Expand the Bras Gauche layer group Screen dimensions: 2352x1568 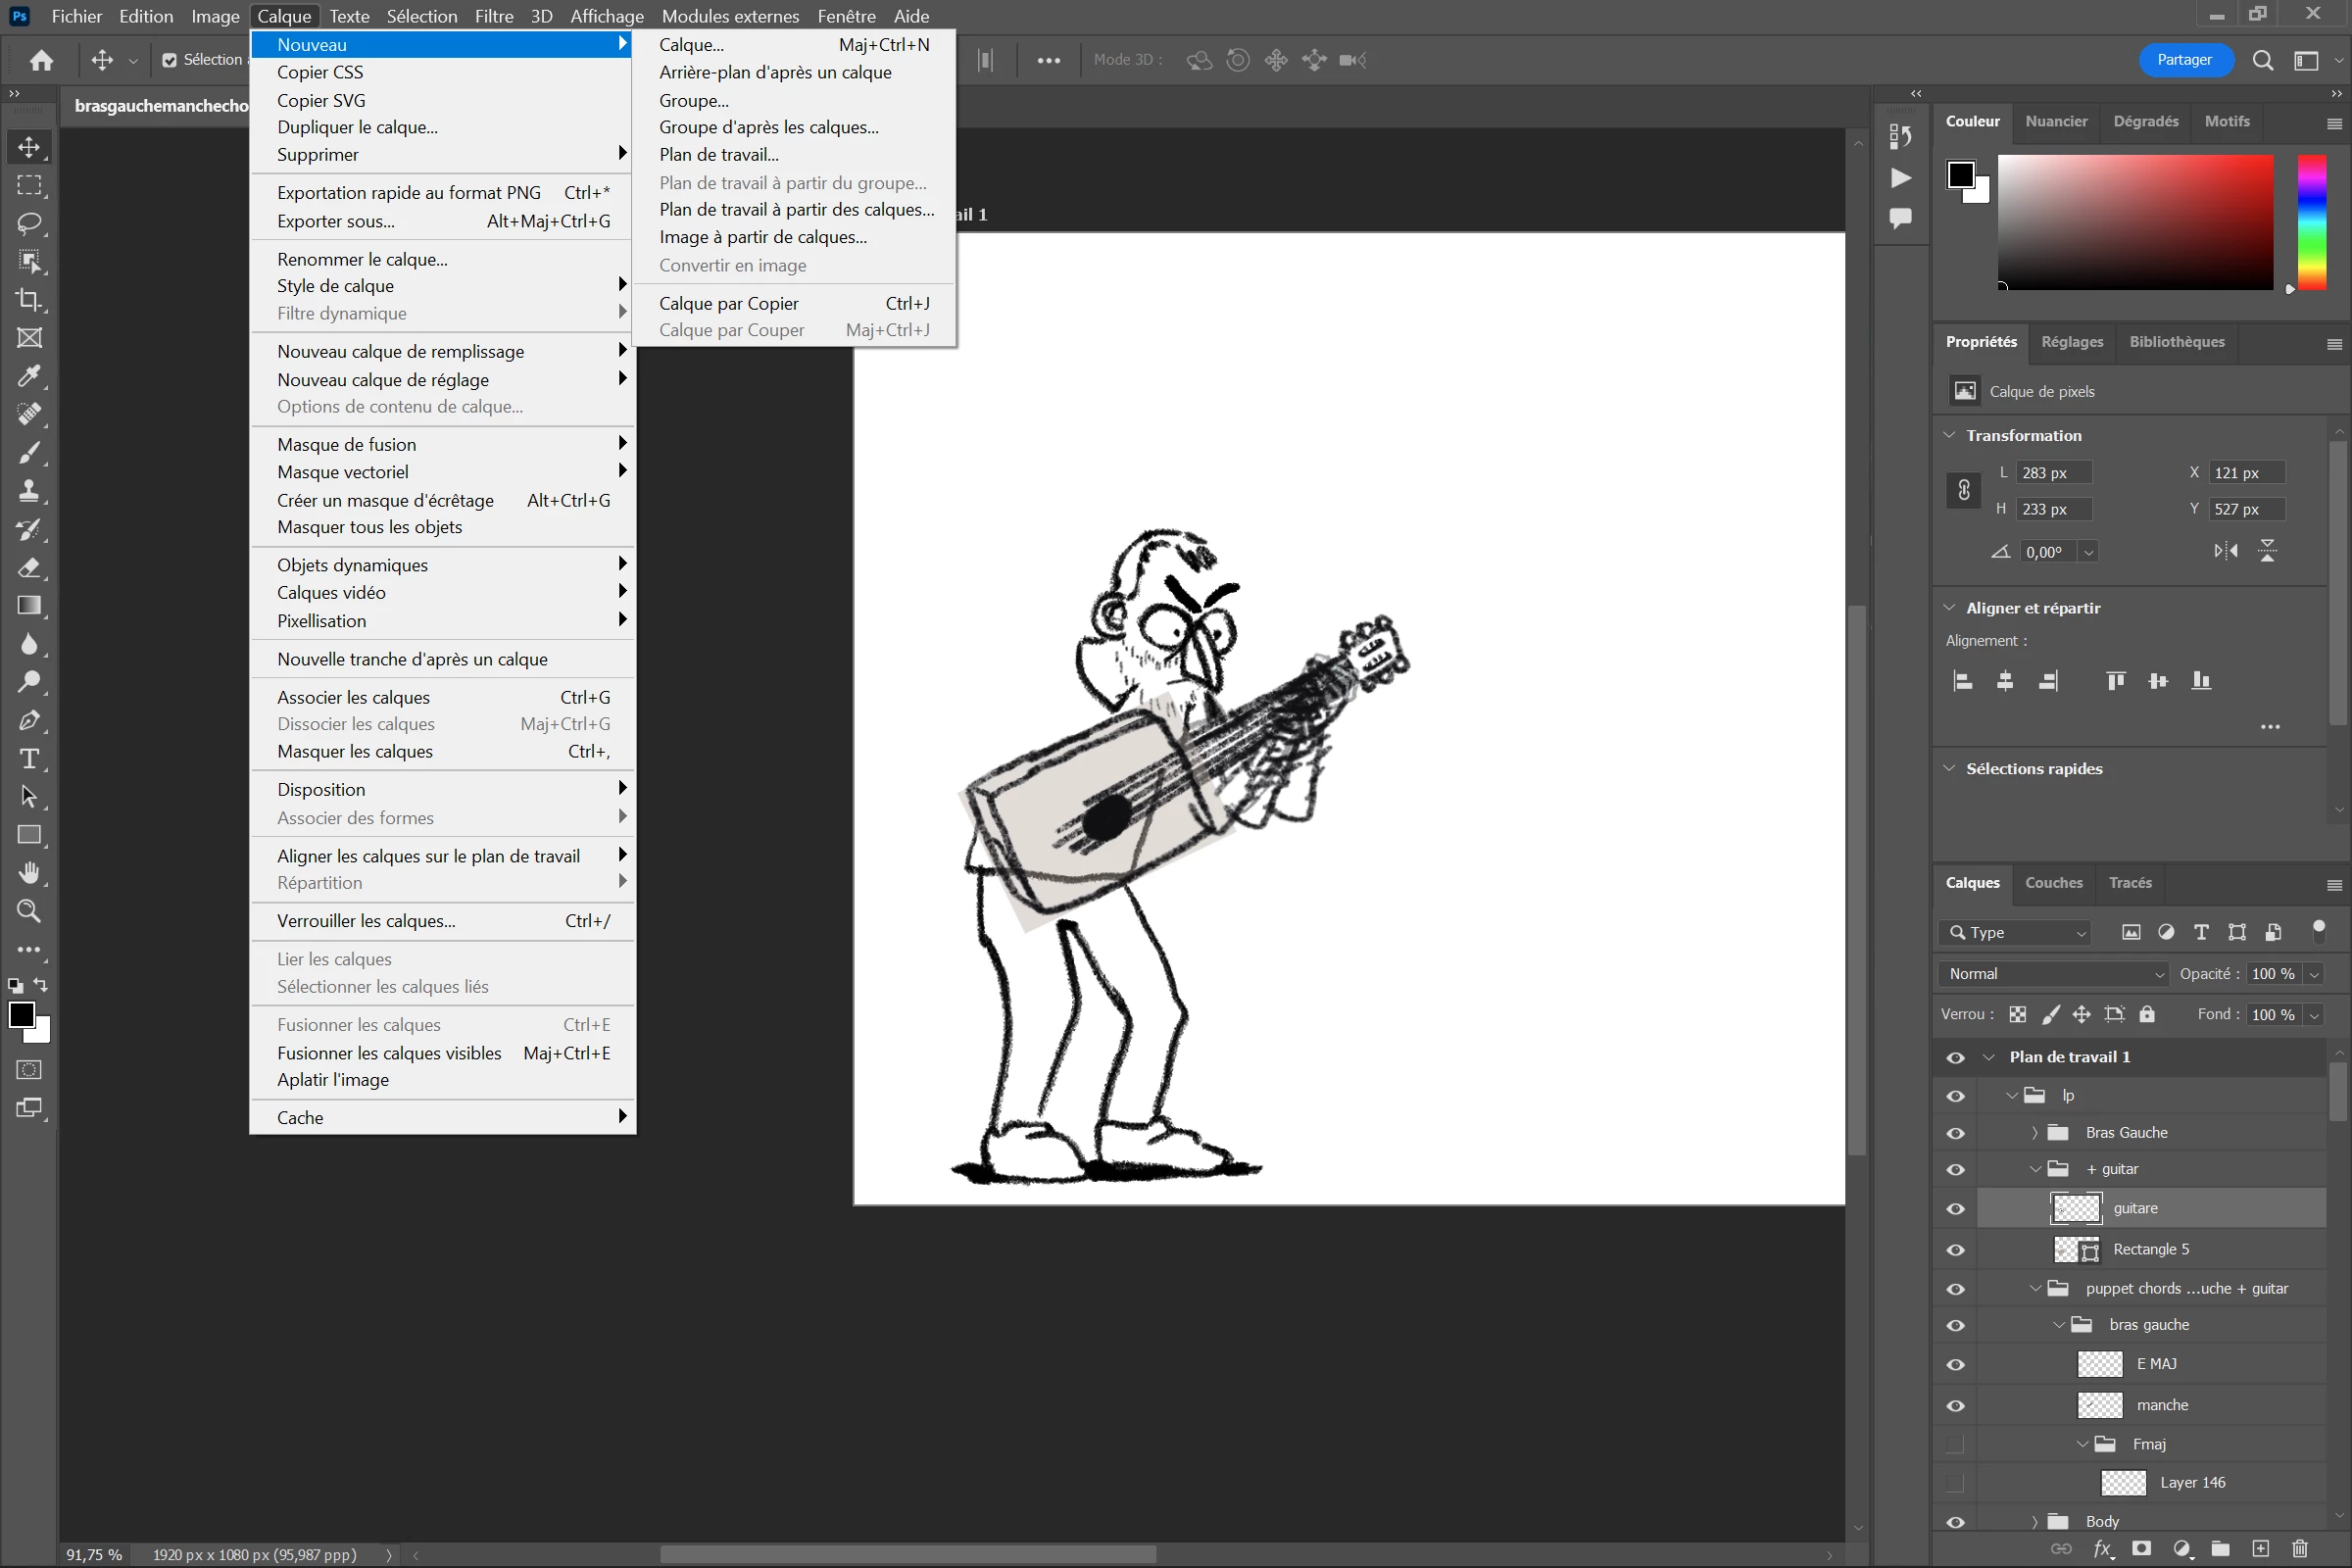point(2034,1133)
